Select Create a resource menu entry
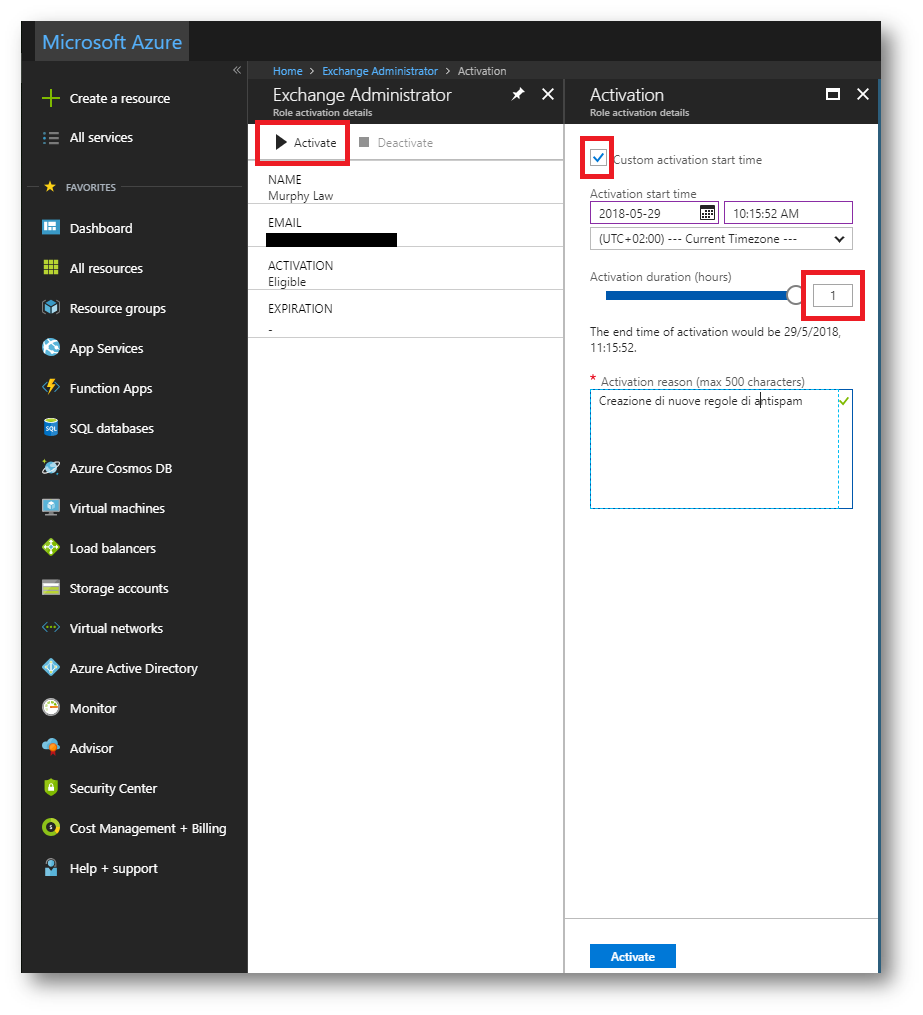The image size is (923, 1015). click(120, 98)
